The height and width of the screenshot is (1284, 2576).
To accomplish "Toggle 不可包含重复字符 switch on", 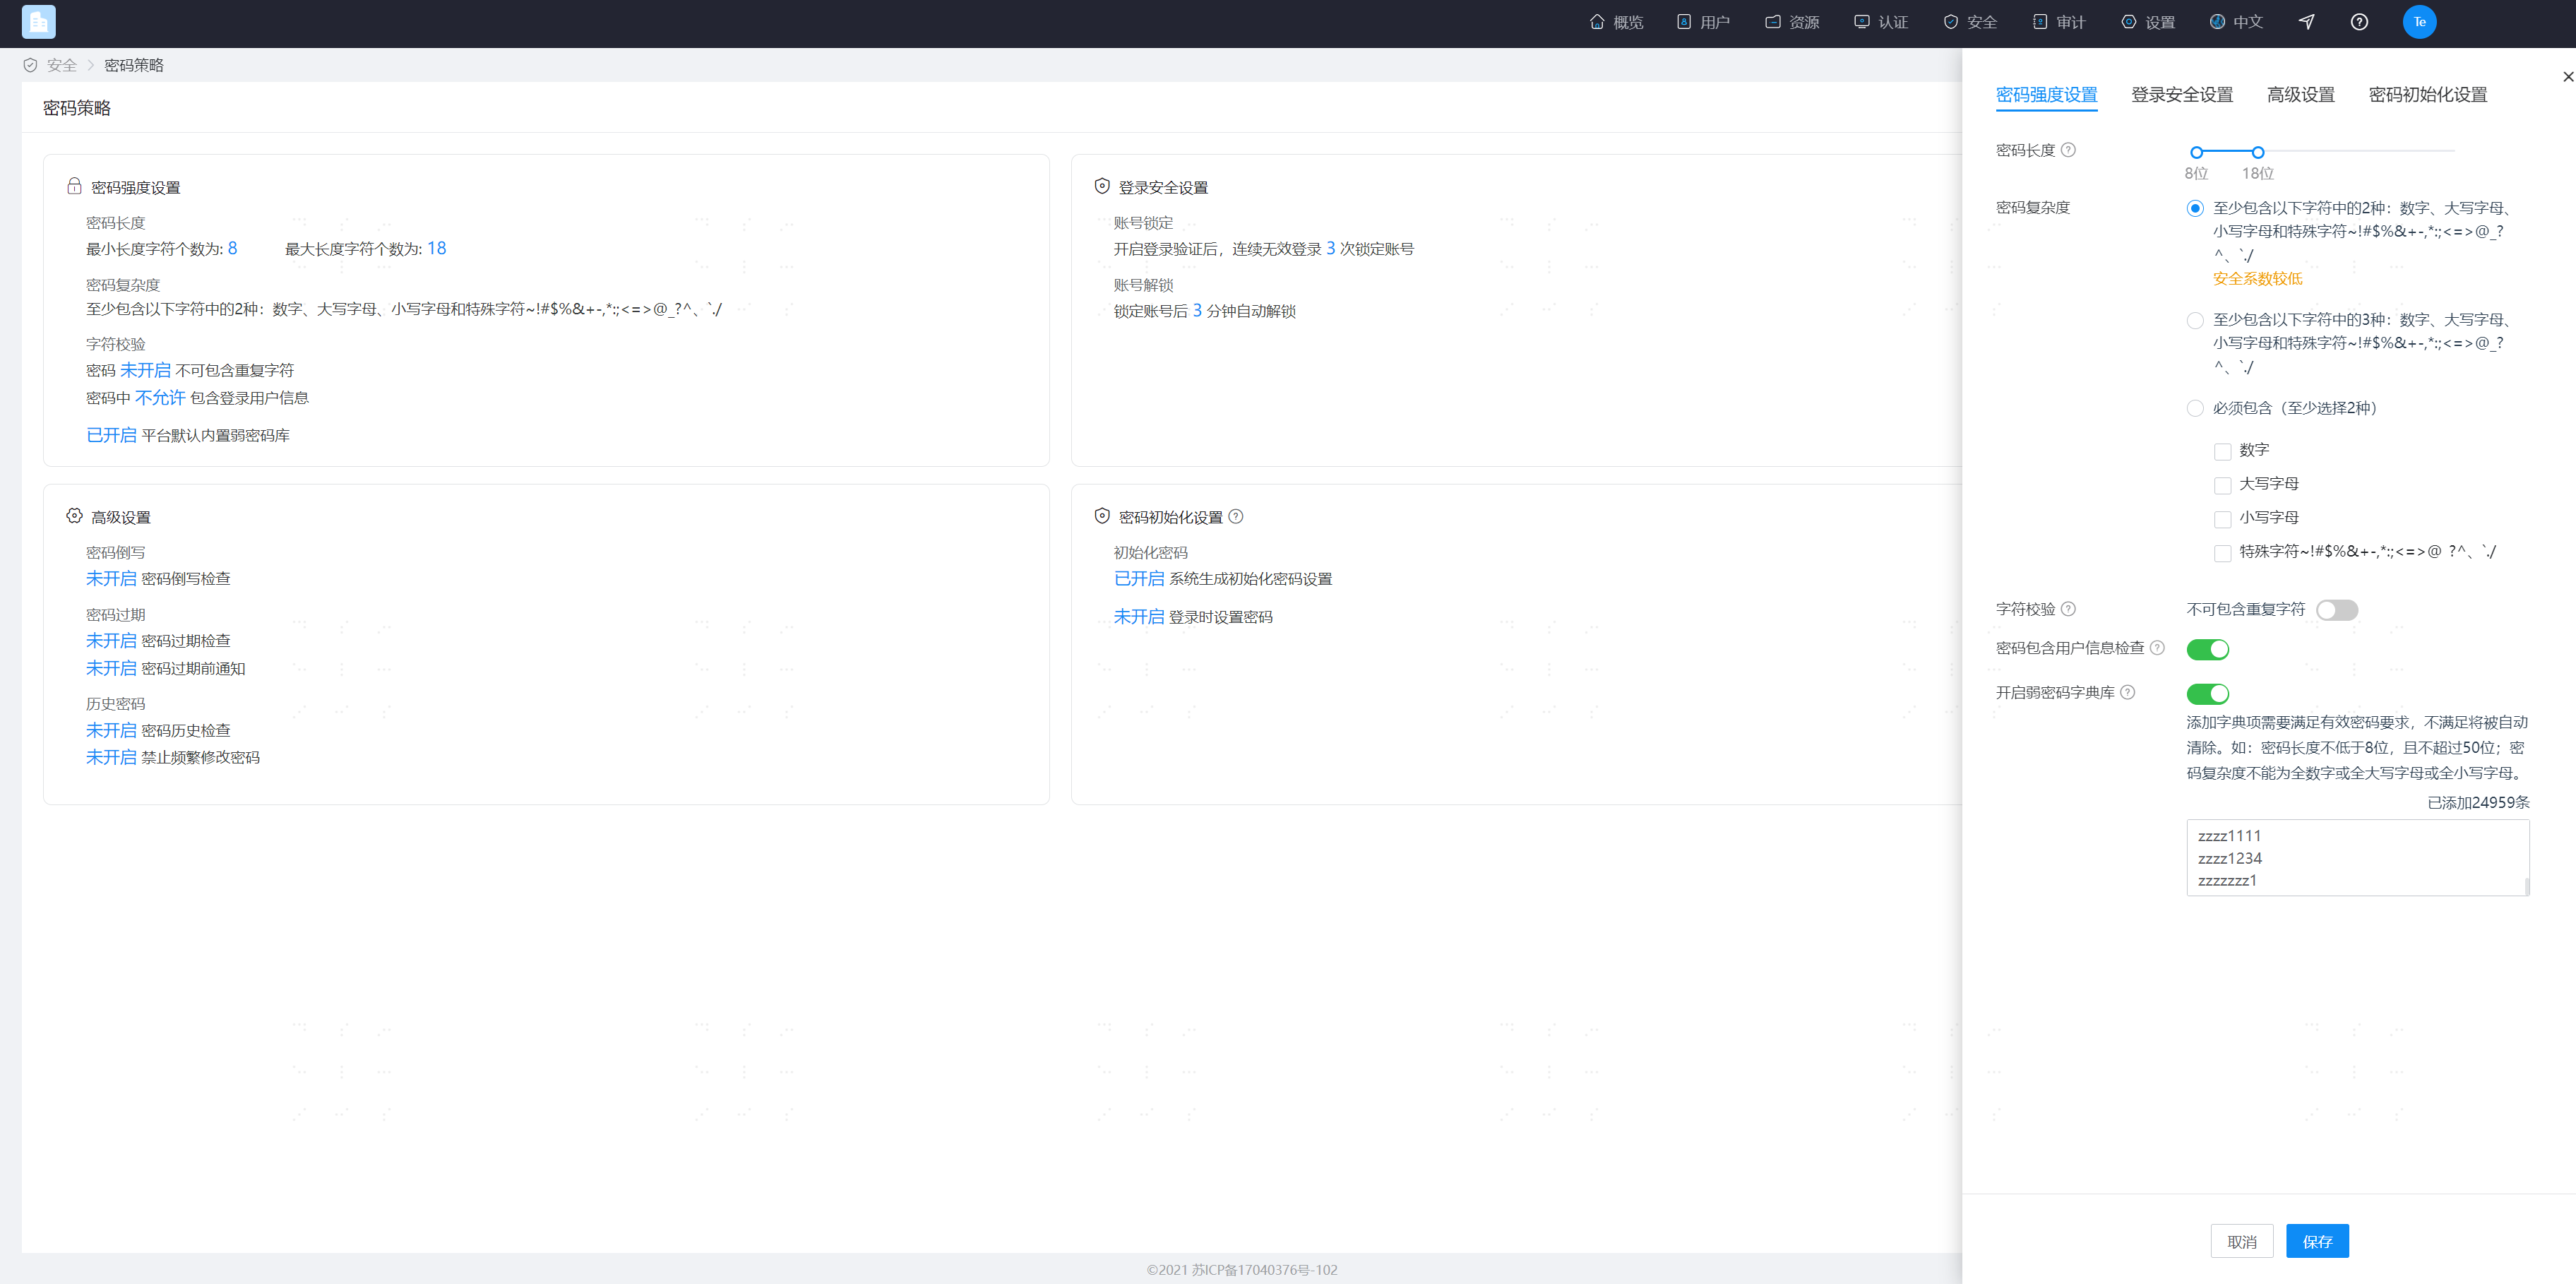I will pyautogui.click(x=2337, y=610).
